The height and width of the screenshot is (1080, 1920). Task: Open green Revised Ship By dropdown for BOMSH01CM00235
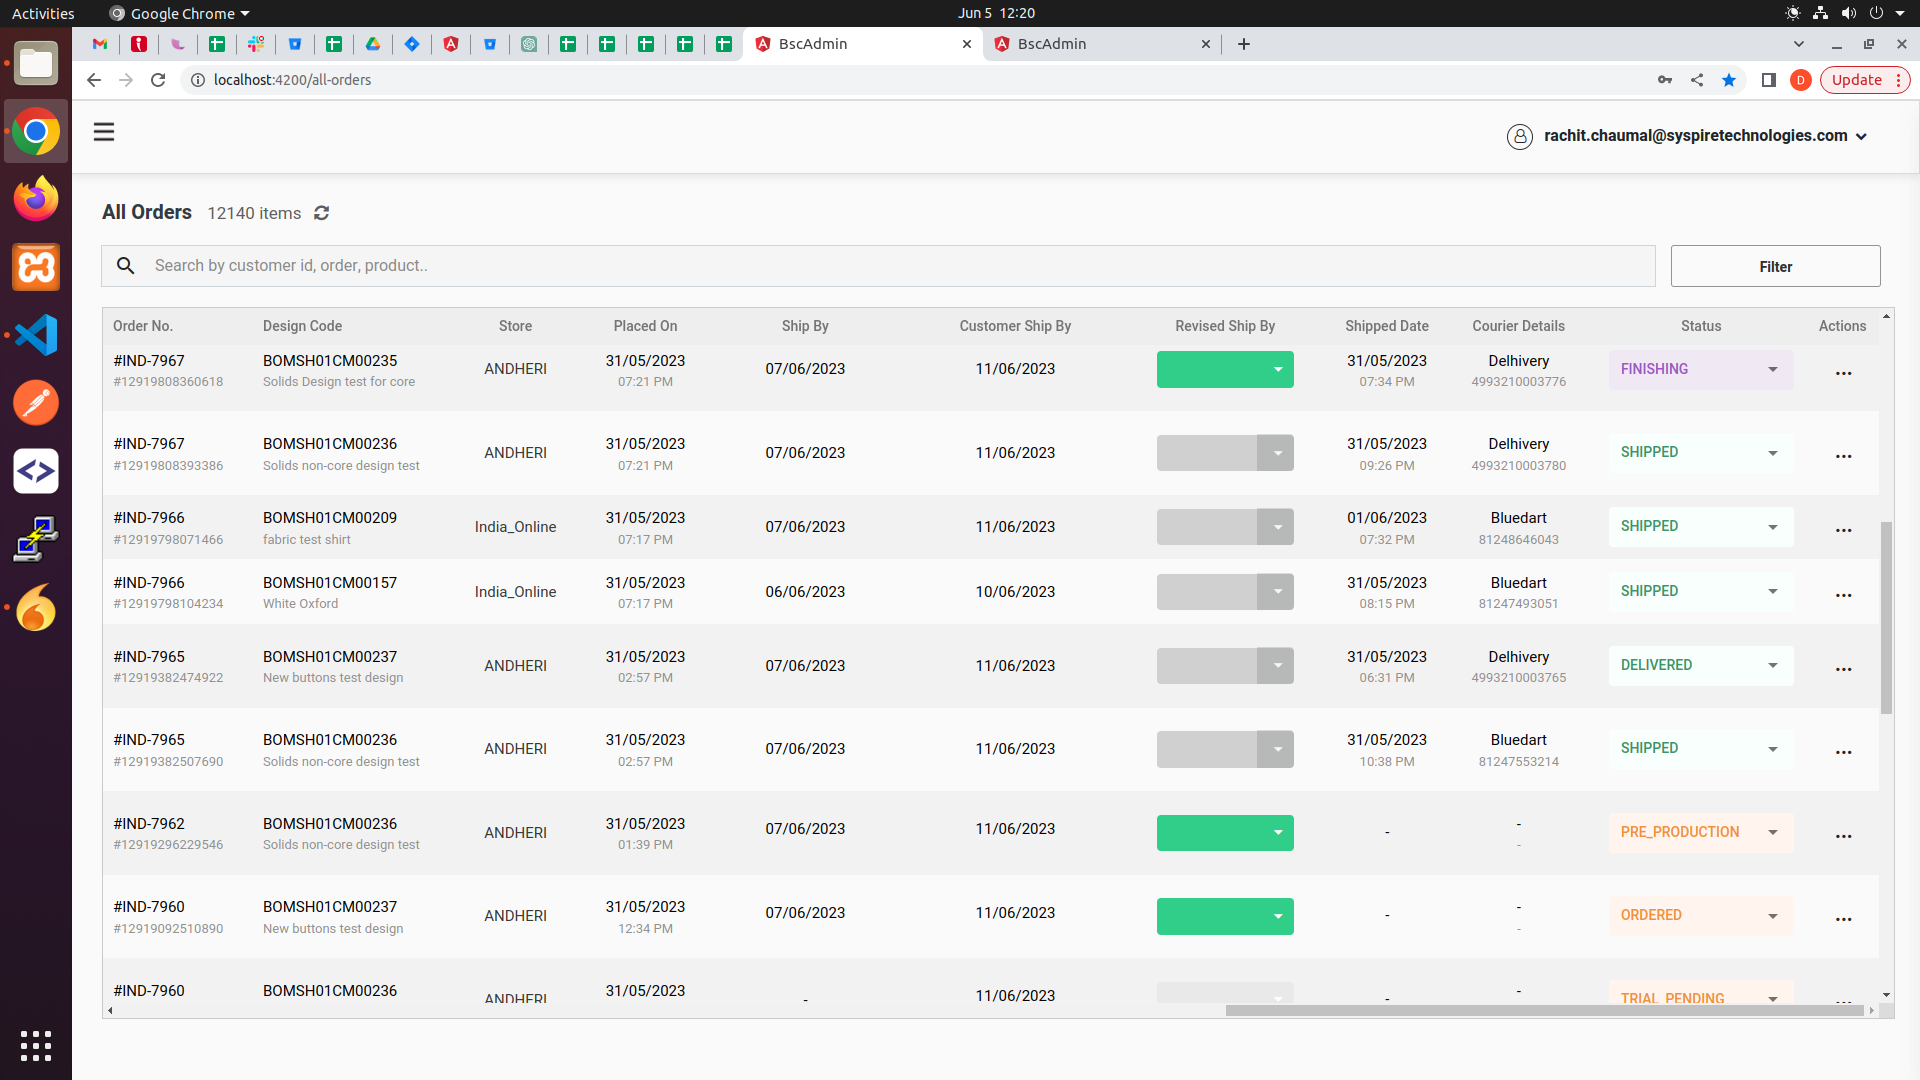[x=1225, y=370]
